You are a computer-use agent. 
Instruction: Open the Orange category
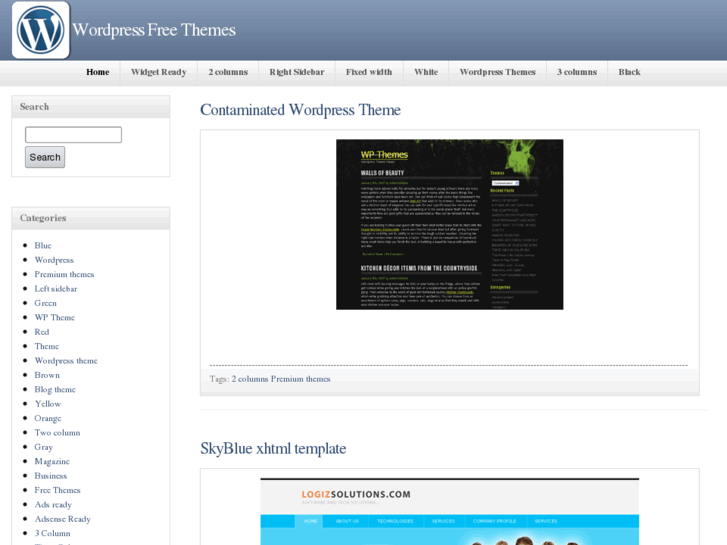(x=48, y=418)
